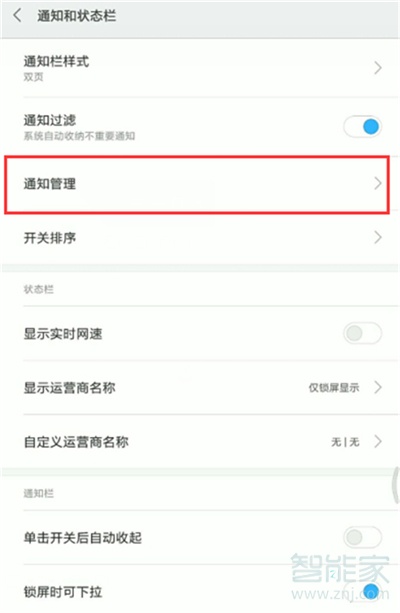Image resolution: width=400 pixels, height=613 pixels.
Task: Tap the 双页 subtitle text
Action: click(33, 77)
